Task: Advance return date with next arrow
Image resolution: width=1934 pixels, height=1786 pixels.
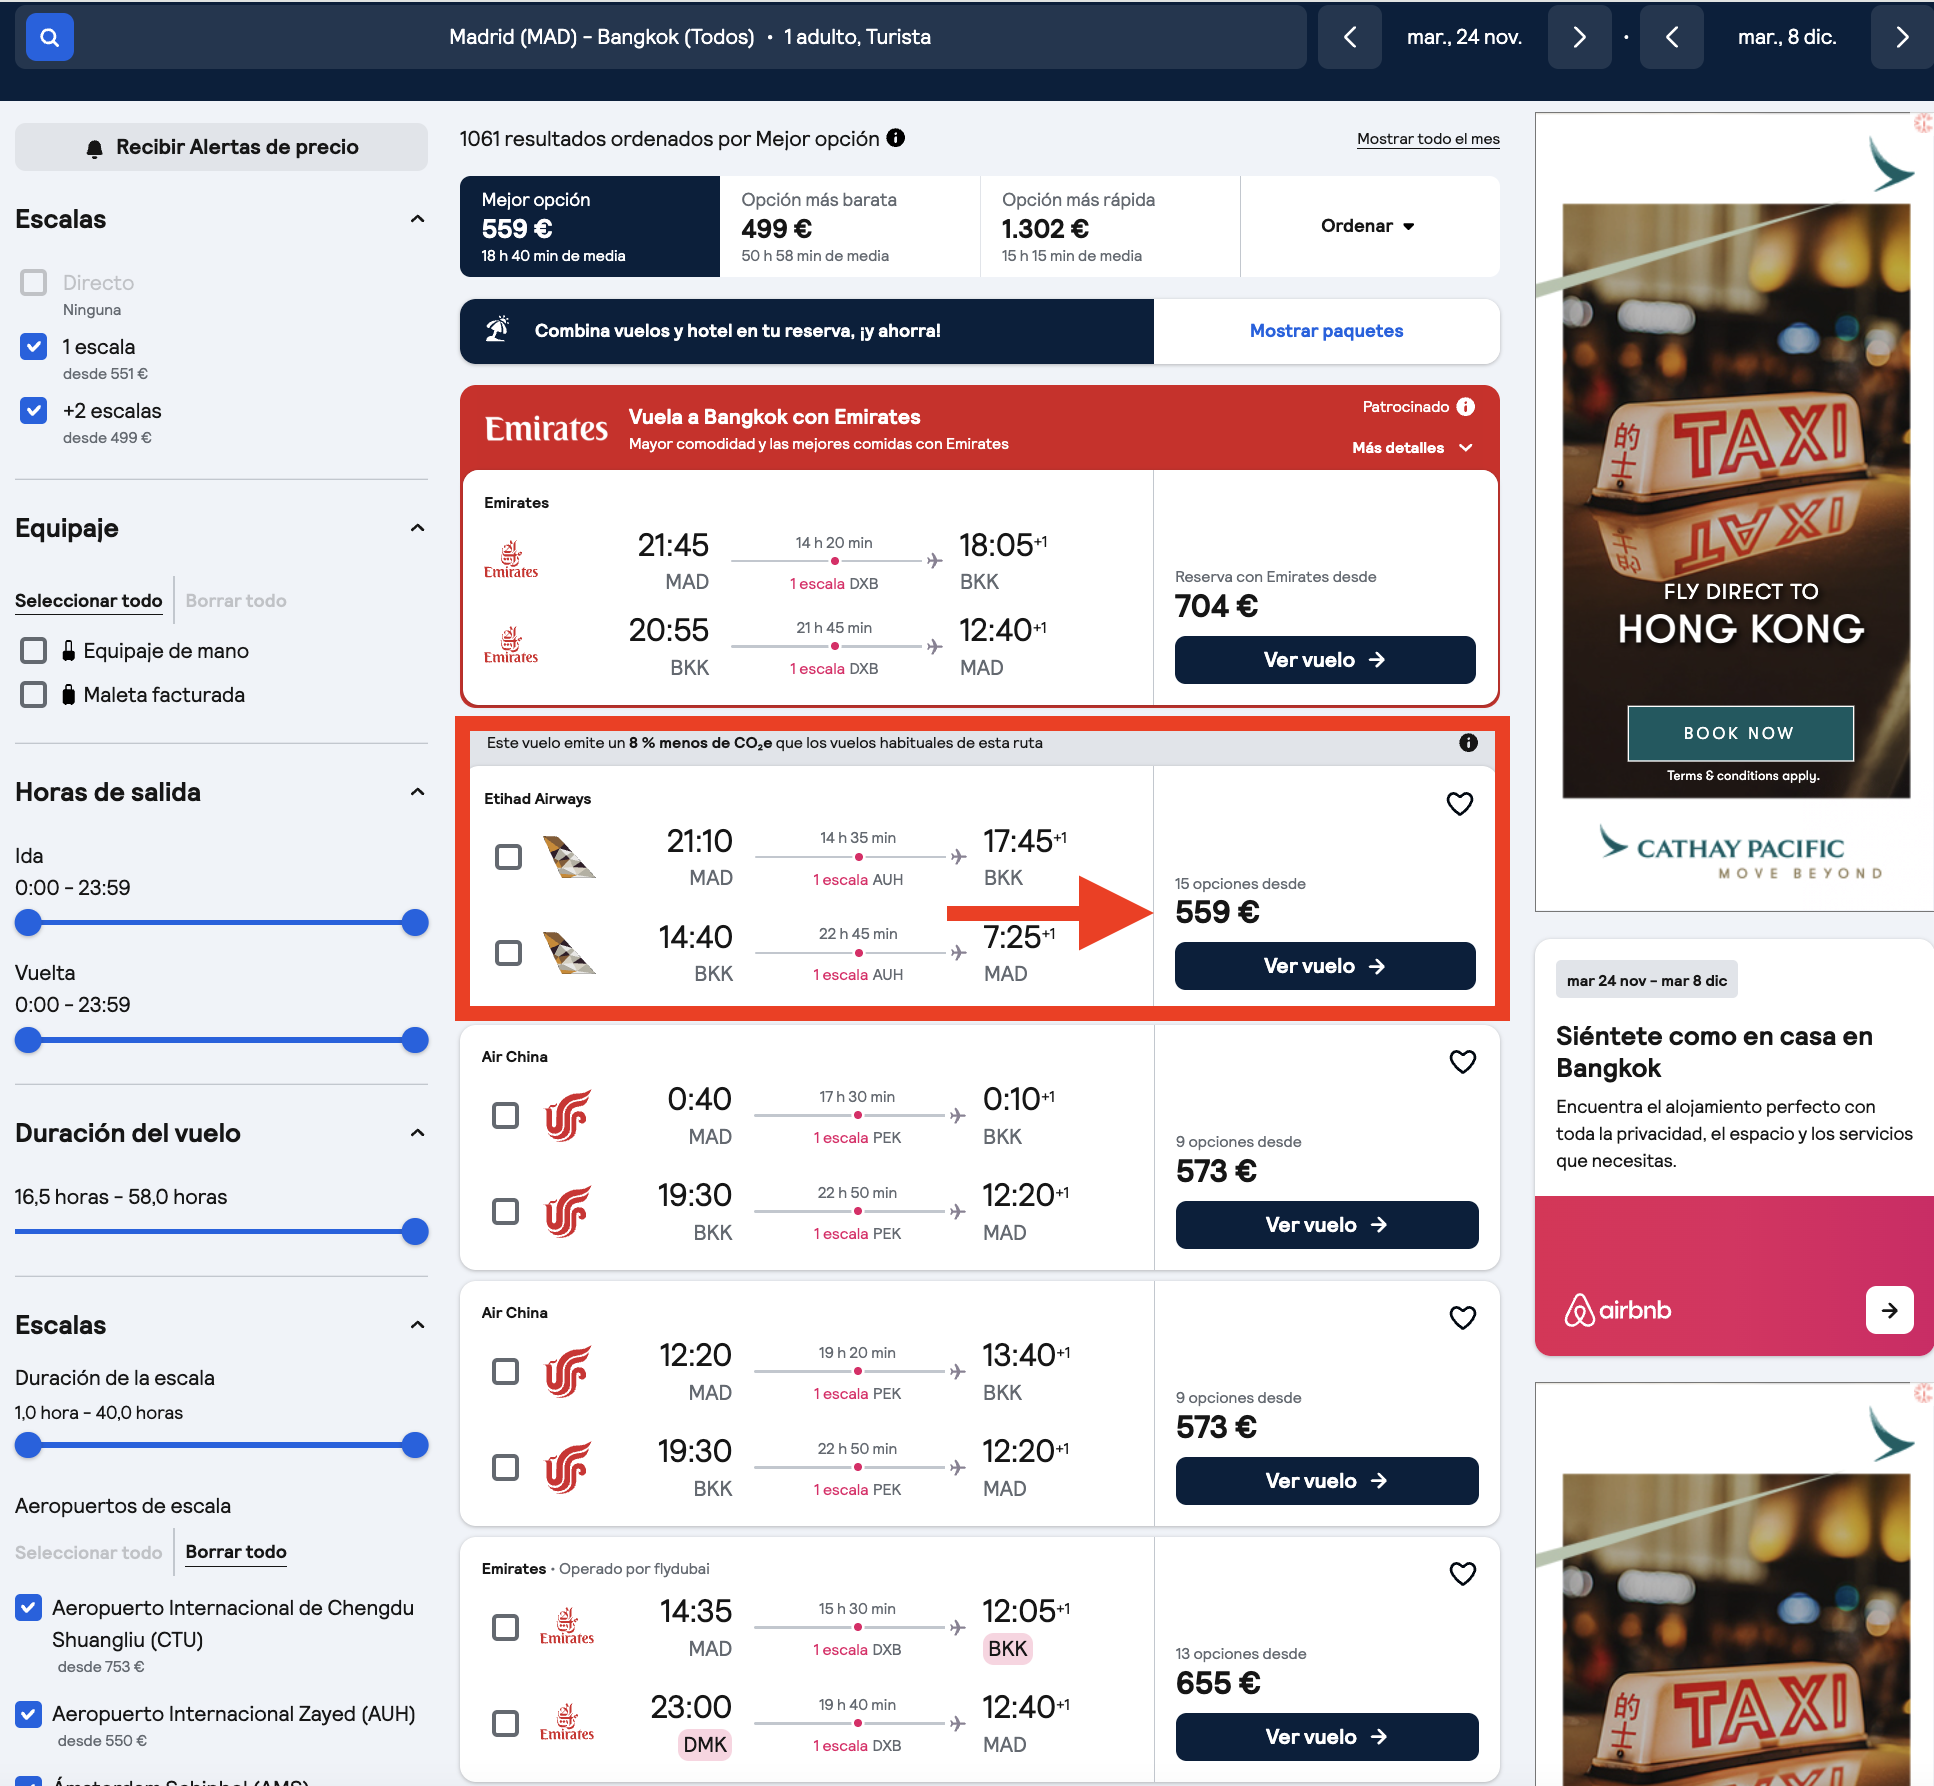Action: [1901, 37]
